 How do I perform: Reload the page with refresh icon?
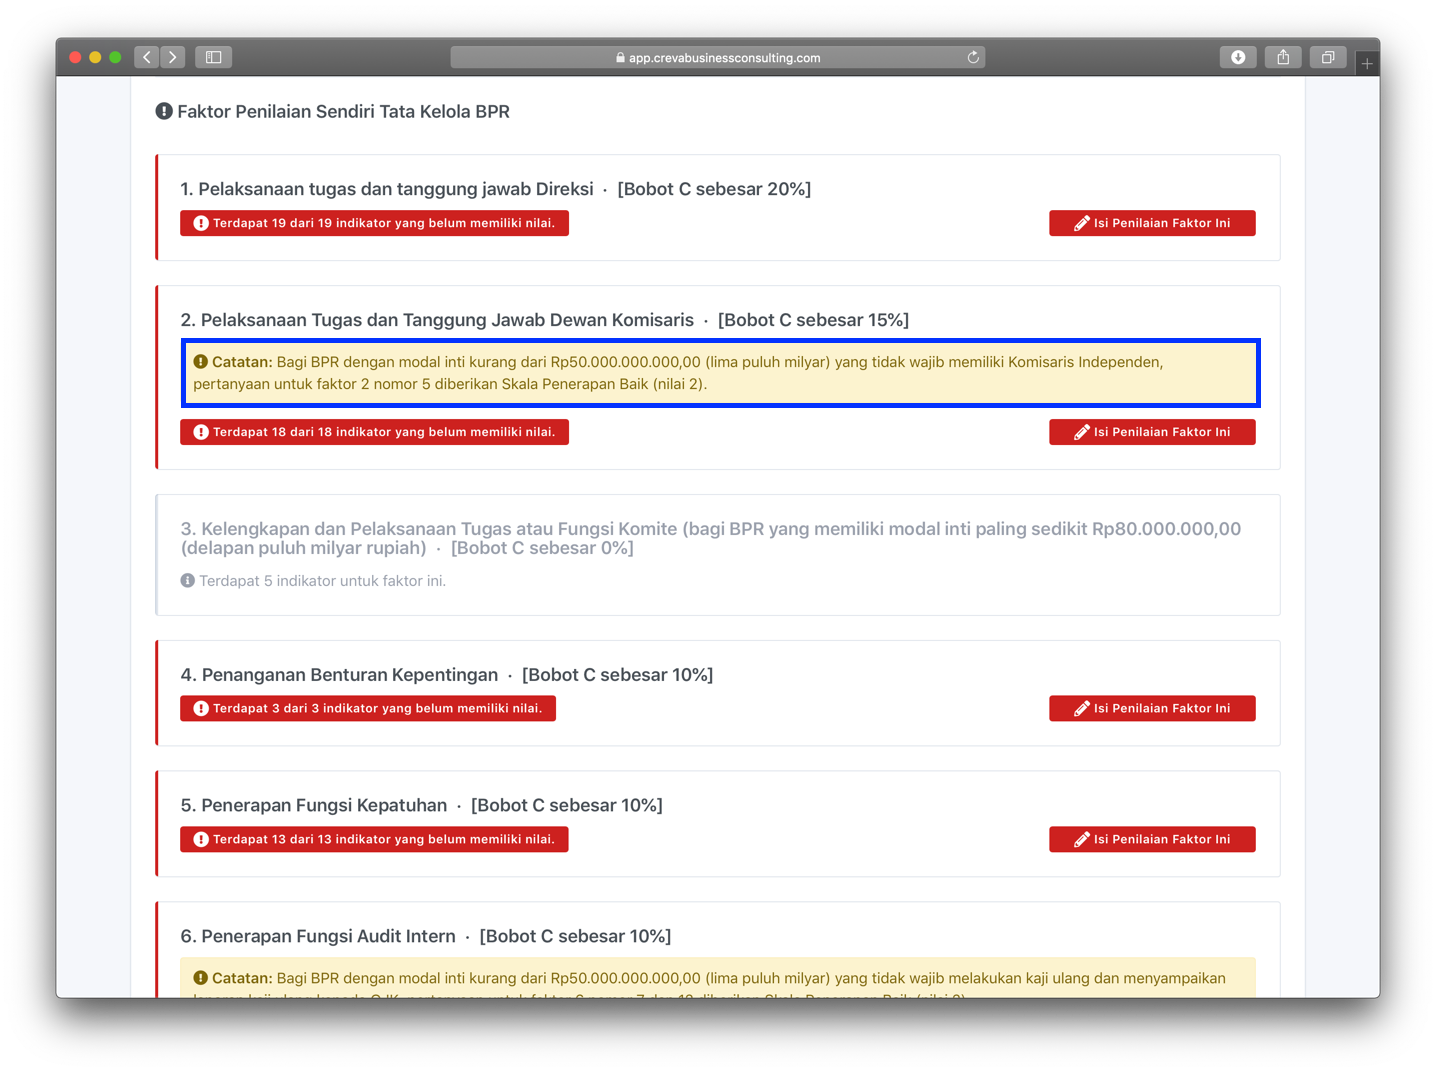tap(973, 57)
